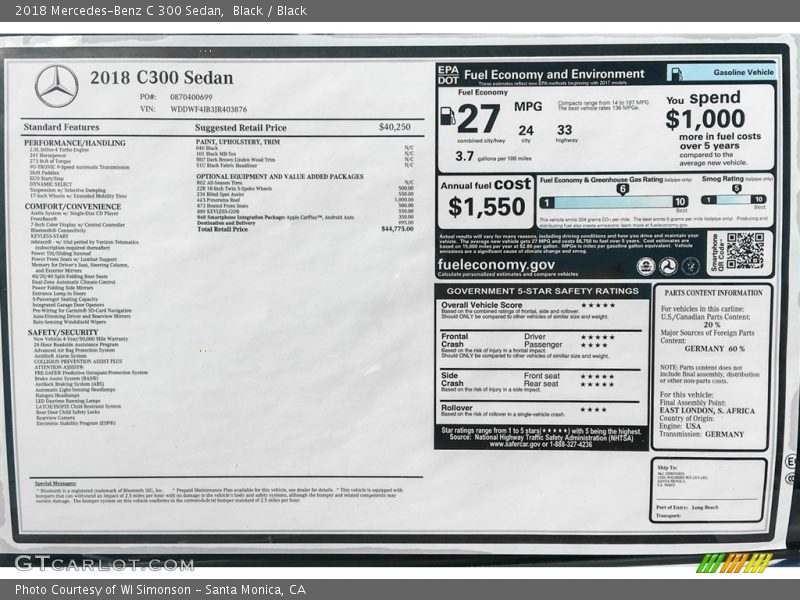Screen dimensions: 800x600
Task: Click the Overall Vehicle Score label
Action: point(482,305)
